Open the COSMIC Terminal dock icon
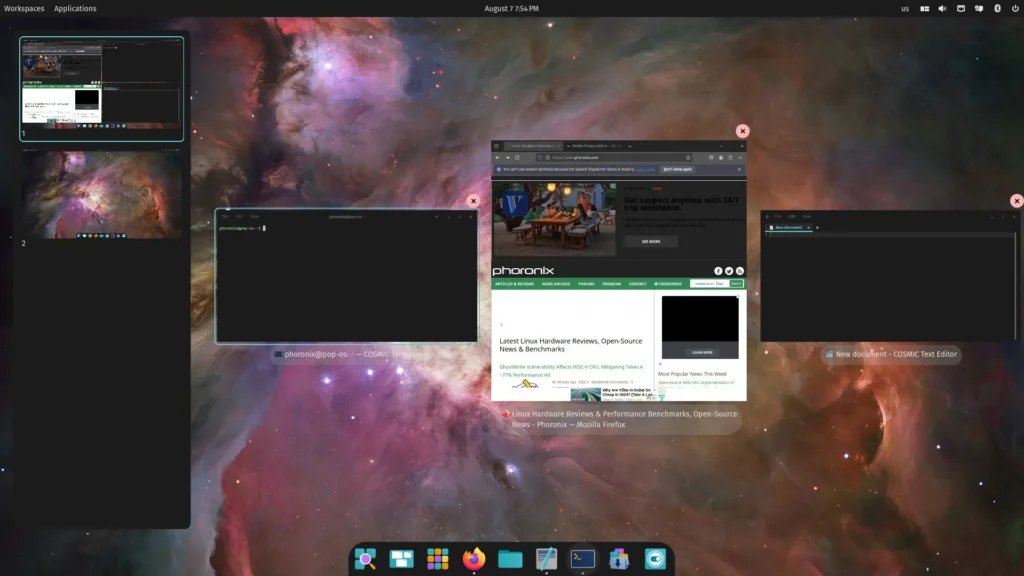The height and width of the screenshot is (576, 1024). (x=583, y=559)
